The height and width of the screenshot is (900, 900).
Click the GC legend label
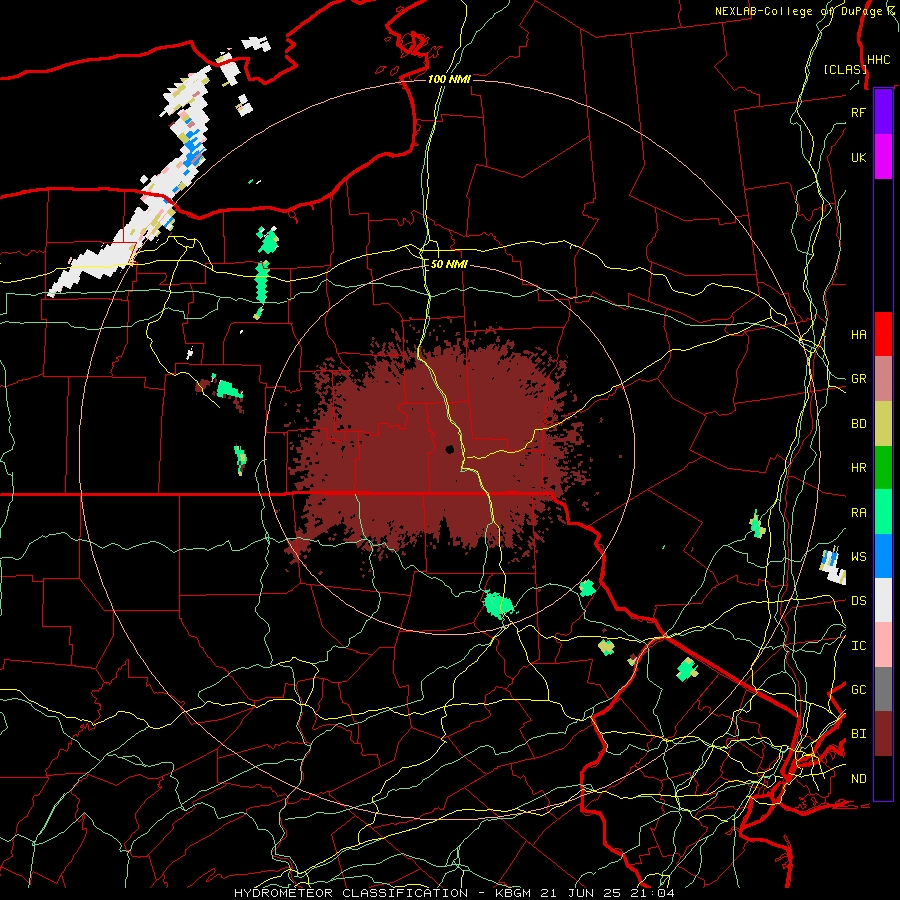pyautogui.click(x=858, y=690)
